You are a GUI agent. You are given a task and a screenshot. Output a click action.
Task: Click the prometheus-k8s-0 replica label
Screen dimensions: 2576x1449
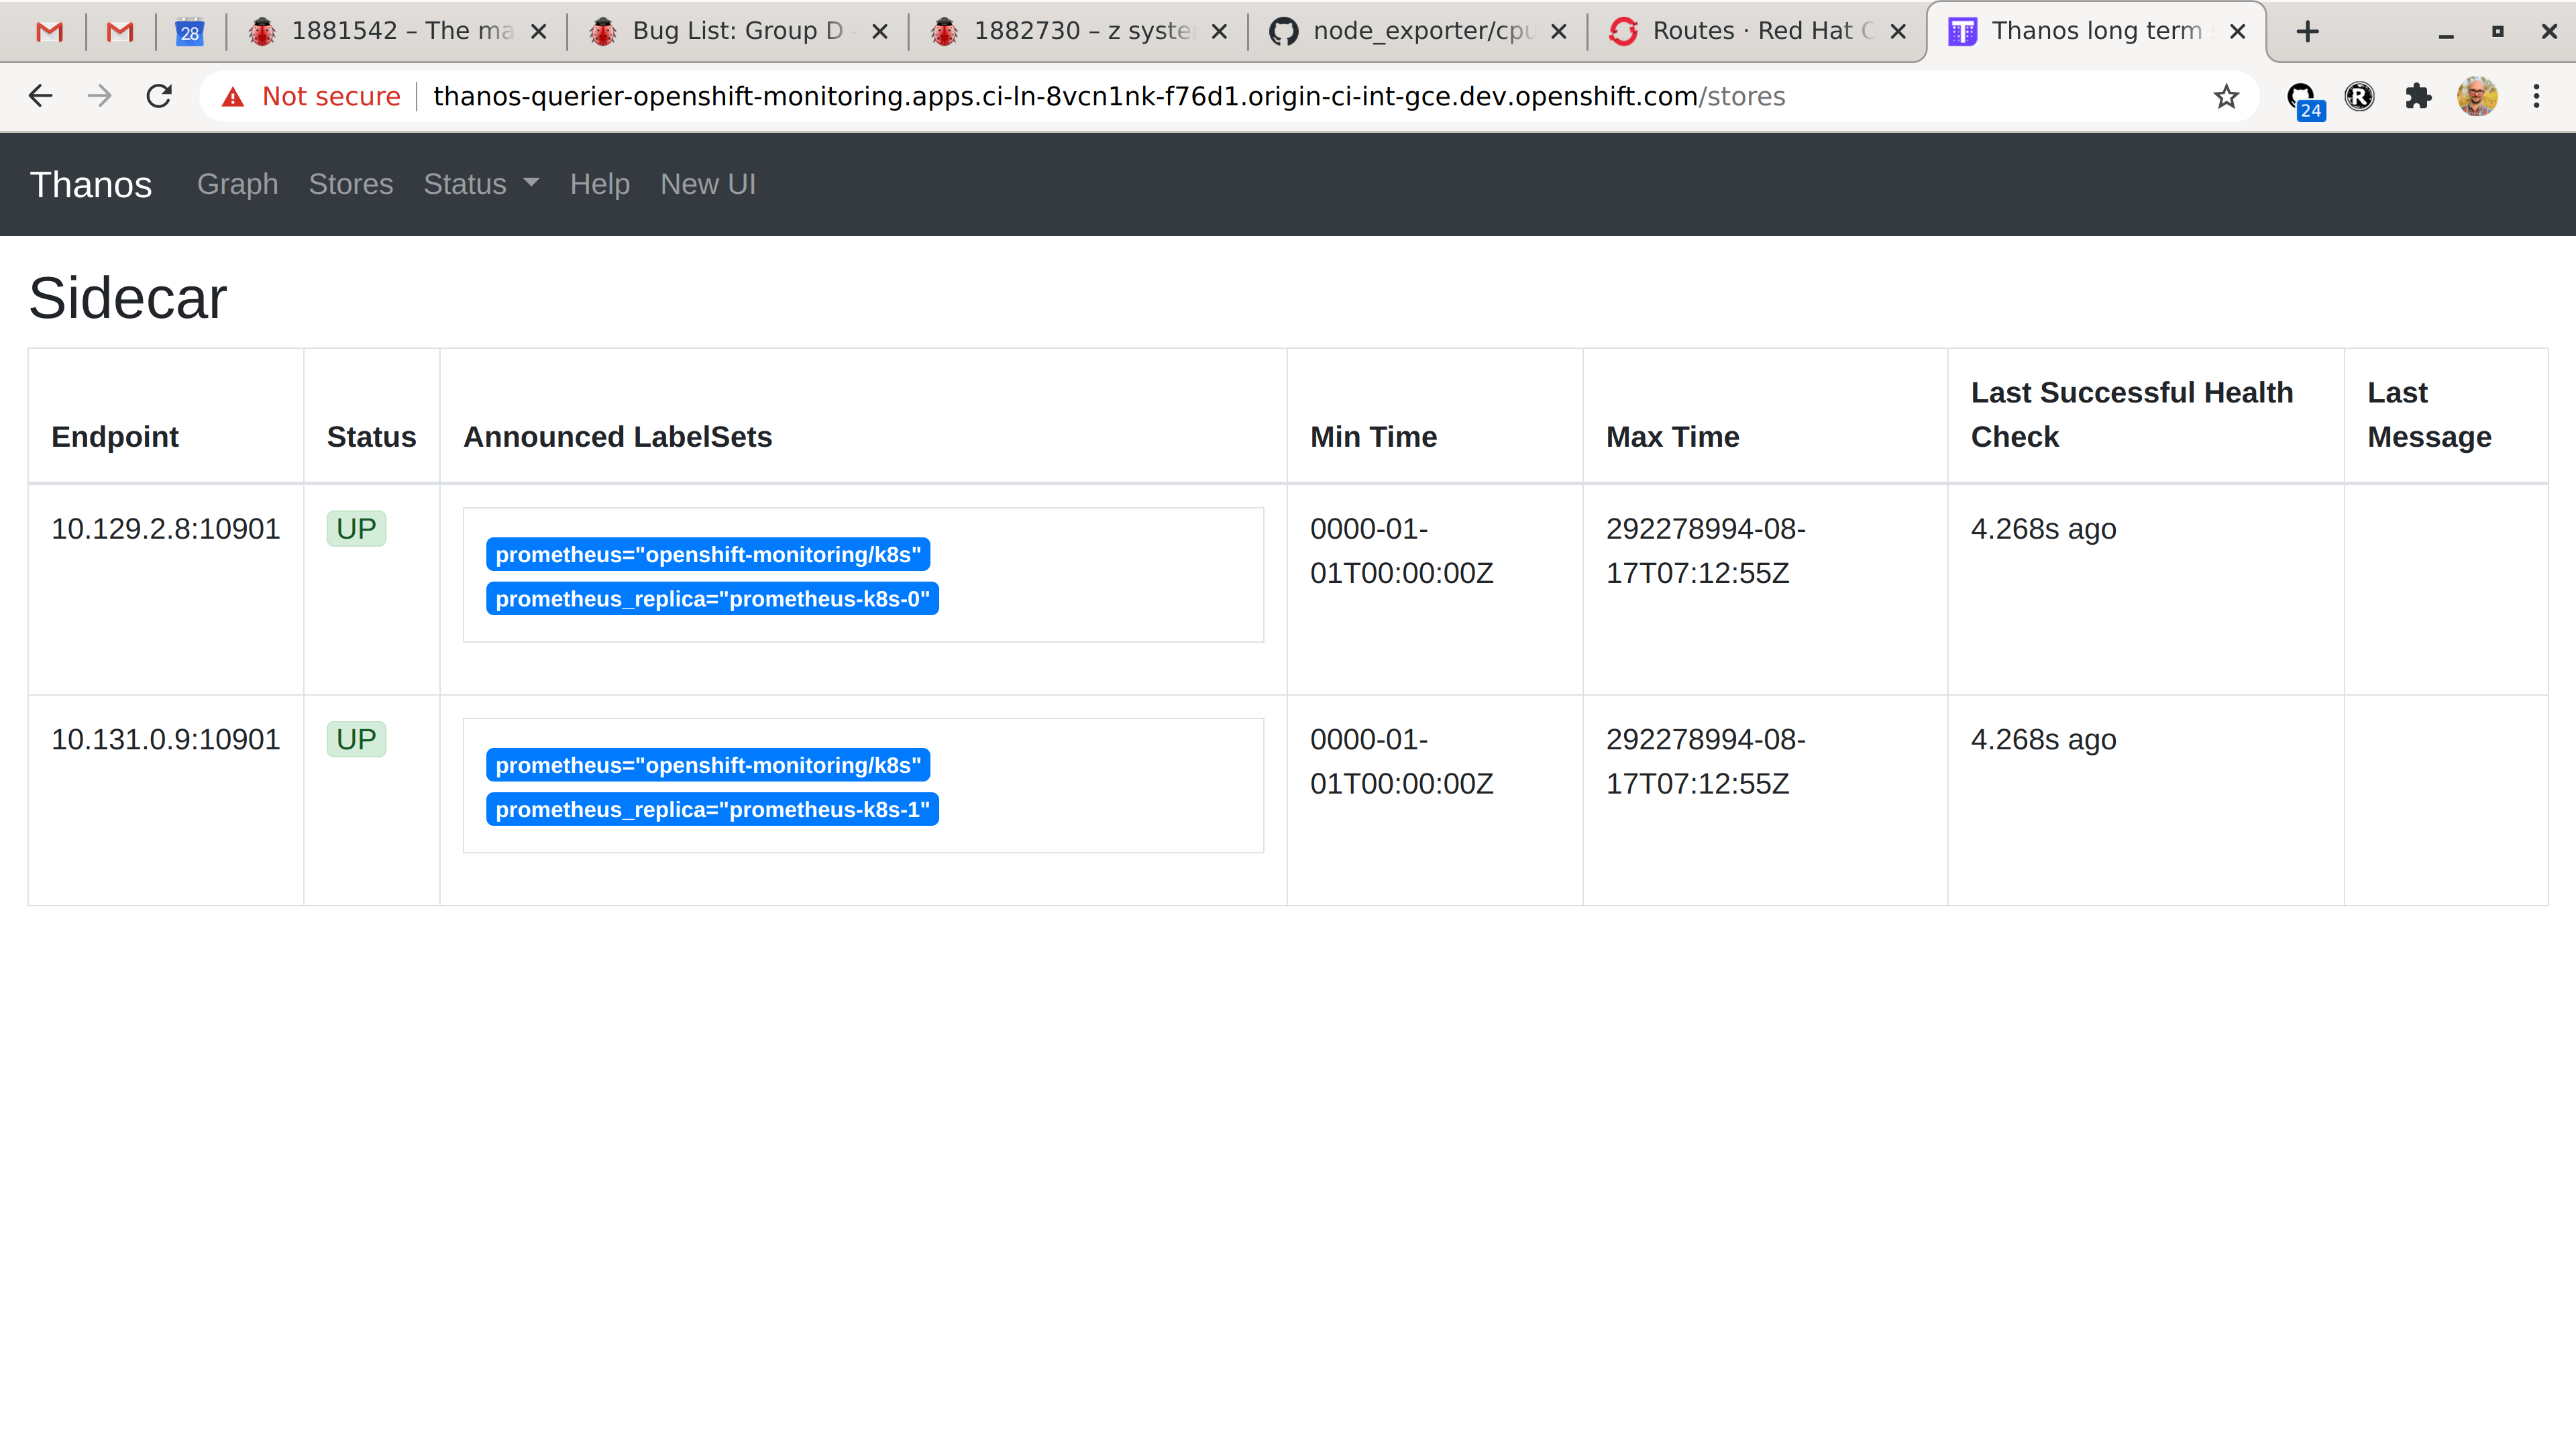(x=712, y=599)
